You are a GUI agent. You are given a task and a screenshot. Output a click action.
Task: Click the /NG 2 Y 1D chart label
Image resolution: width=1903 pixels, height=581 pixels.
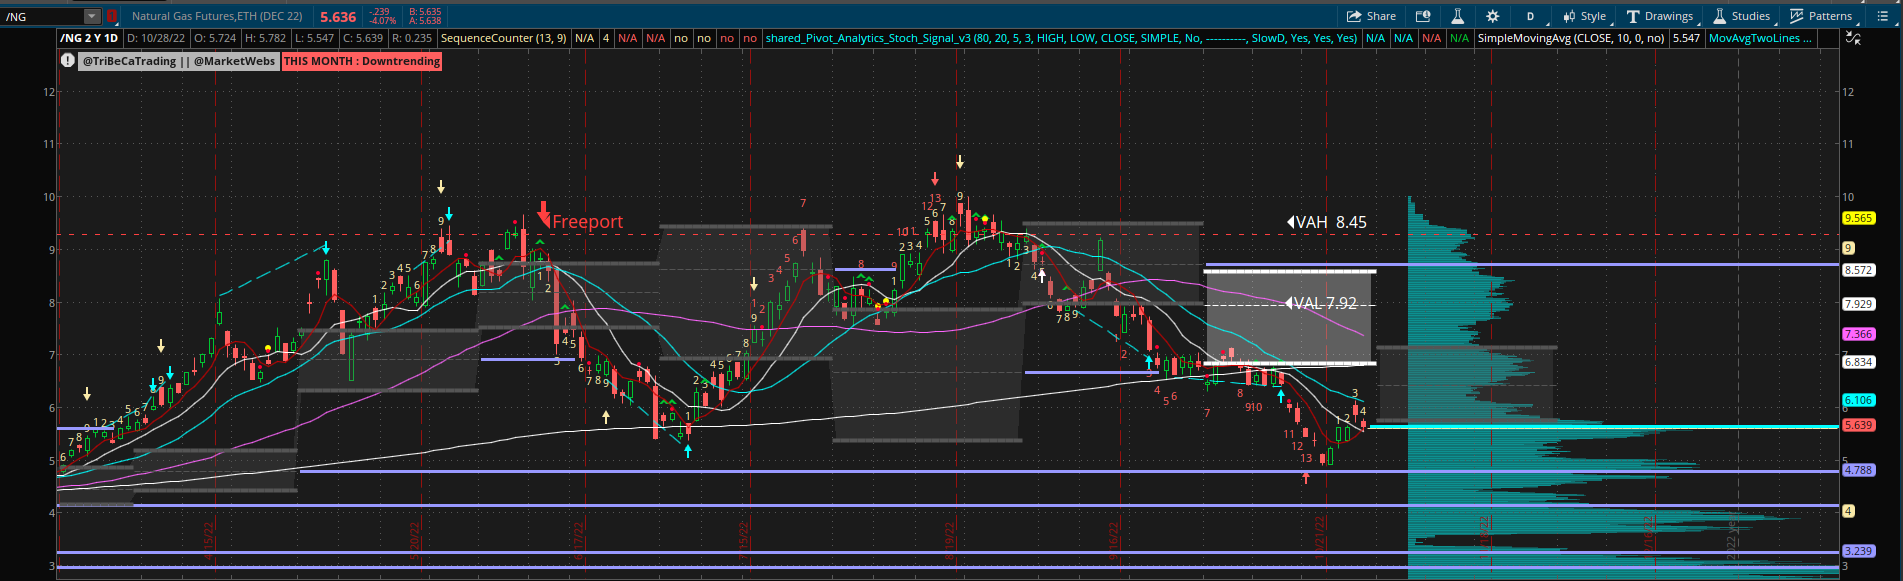tap(89, 38)
